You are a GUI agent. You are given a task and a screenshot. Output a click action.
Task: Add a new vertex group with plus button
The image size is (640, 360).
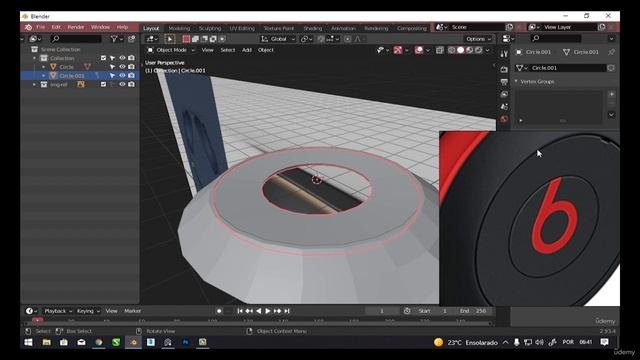click(x=611, y=94)
